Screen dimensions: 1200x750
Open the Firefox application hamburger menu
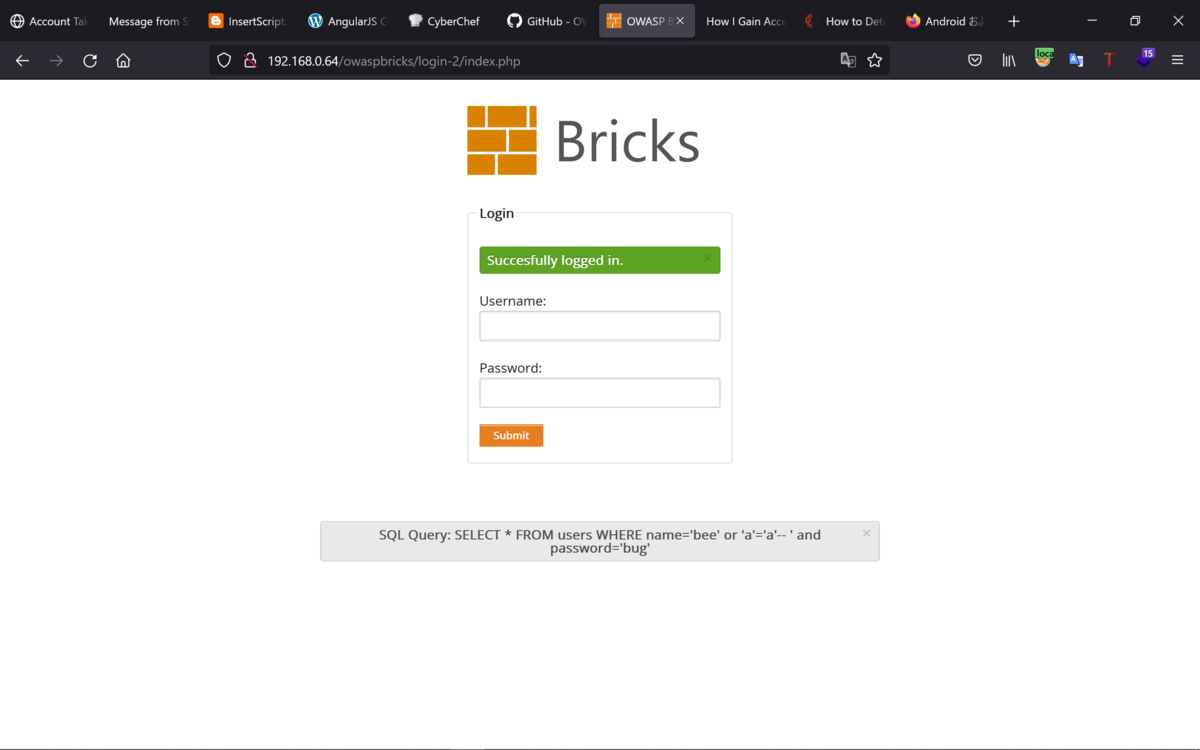click(1177, 61)
